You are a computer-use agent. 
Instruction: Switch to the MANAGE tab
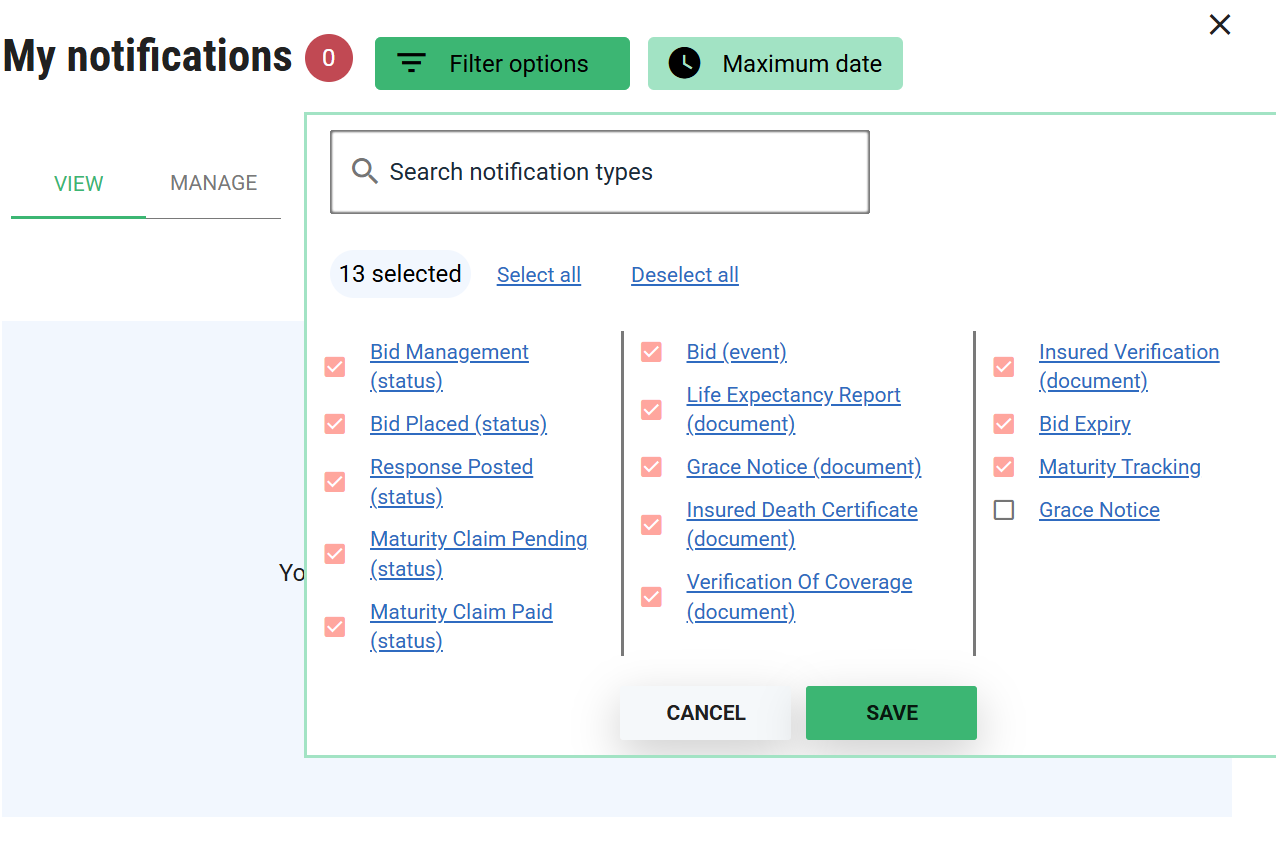point(213,183)
